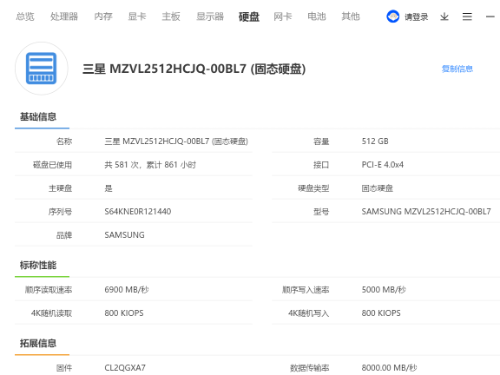500x375 pixels.
Task: Switch to the 处理器 tab
Action: click(x=64, y=16)
